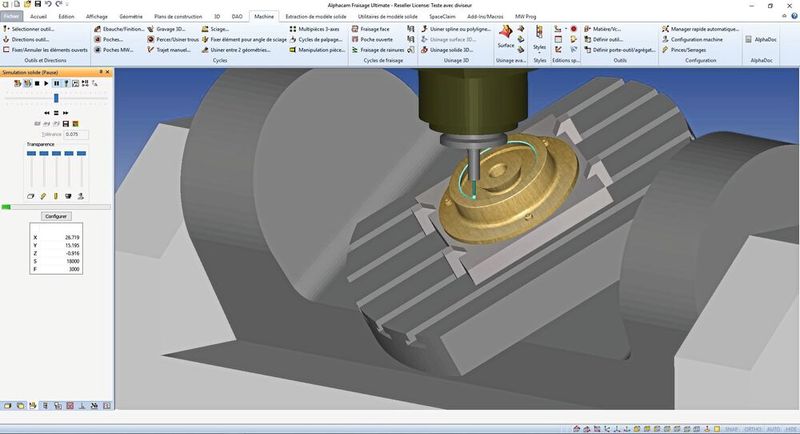Viewport: 800px width, 434px height.
Task: Click the simulation speed slider handle
Action: point(56,98)
